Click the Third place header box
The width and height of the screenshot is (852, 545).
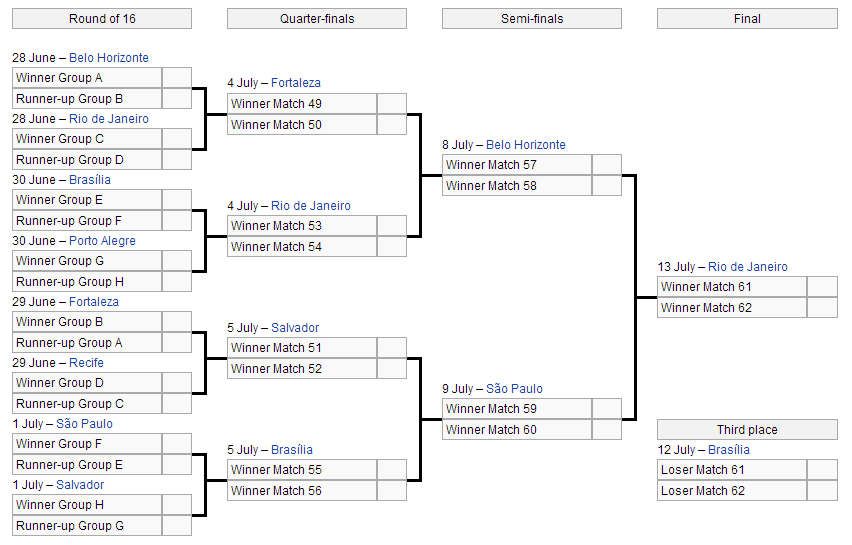point(746,430)
